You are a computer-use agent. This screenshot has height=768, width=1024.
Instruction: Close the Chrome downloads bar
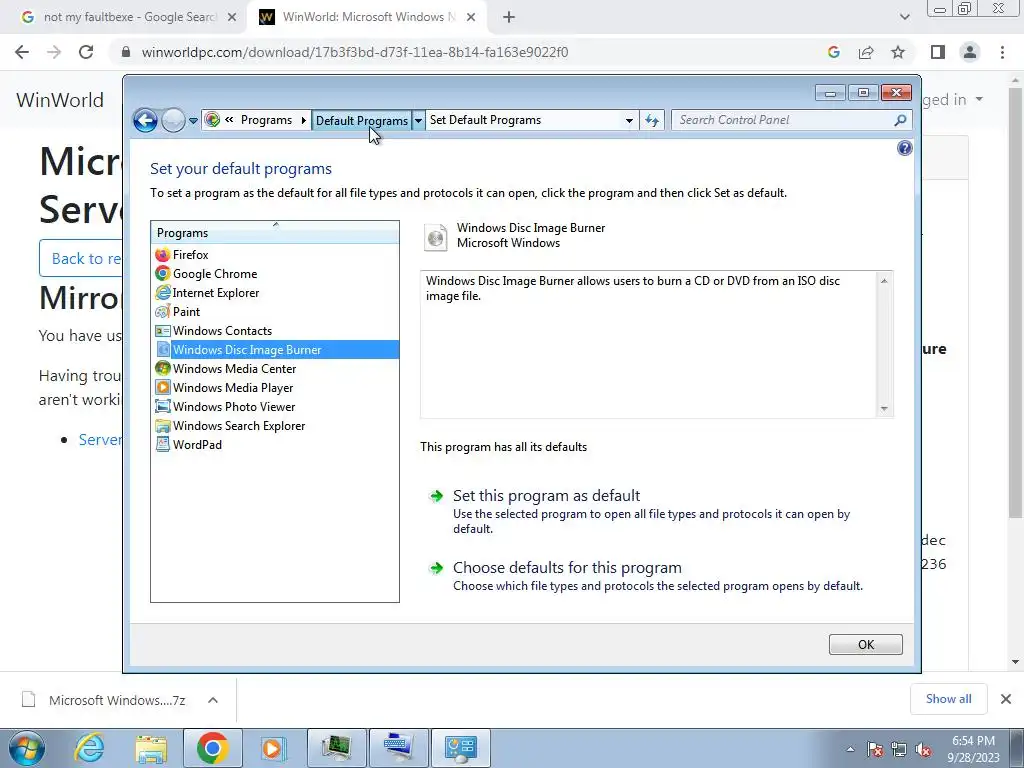tap(1006, 699)
